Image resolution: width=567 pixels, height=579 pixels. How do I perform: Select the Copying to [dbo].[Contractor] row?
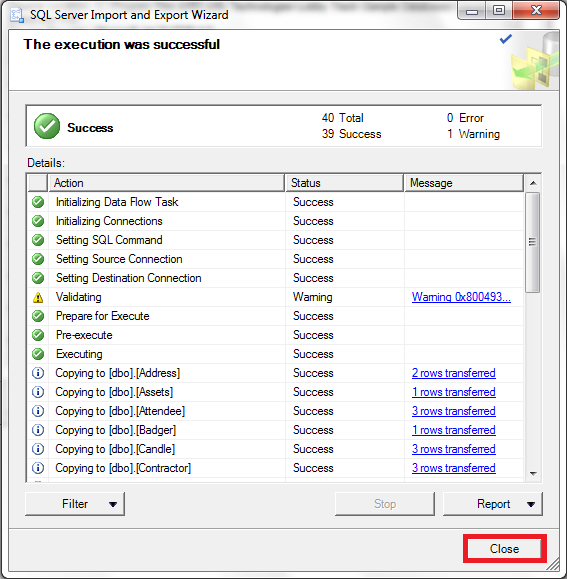(275, 468)
